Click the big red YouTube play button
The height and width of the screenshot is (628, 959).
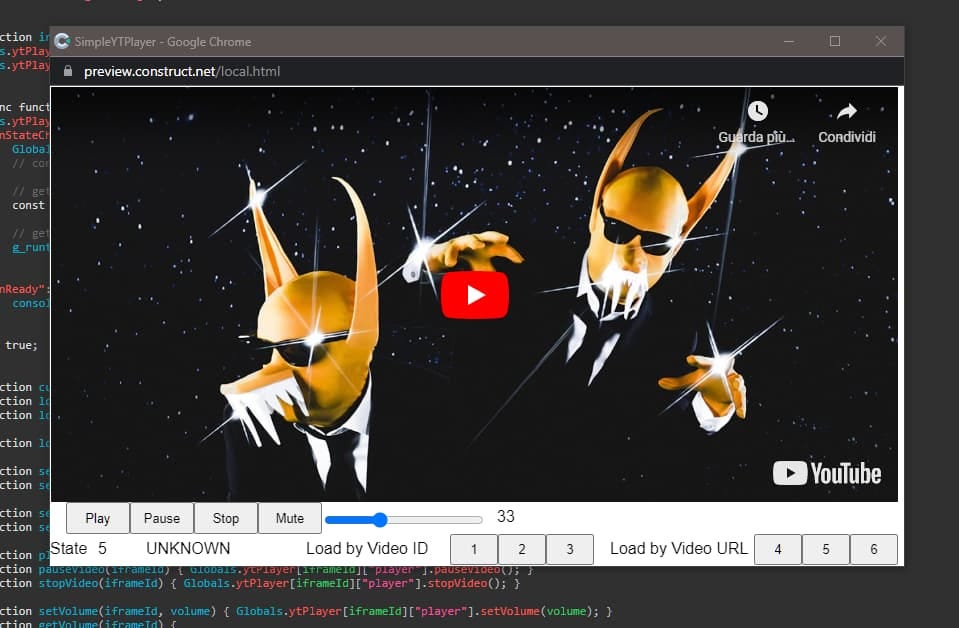[476, 294]
